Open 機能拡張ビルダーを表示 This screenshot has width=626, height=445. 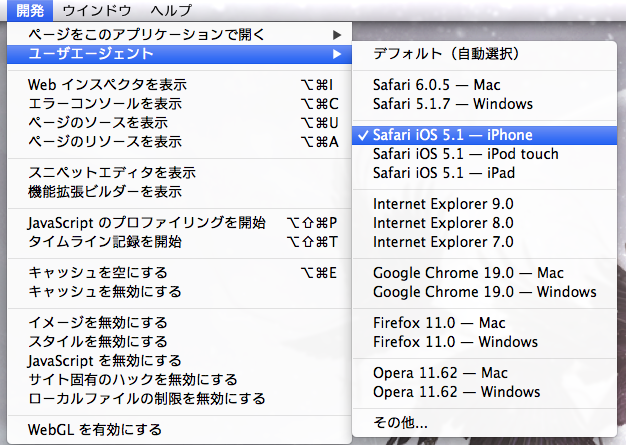coord(179,192)
